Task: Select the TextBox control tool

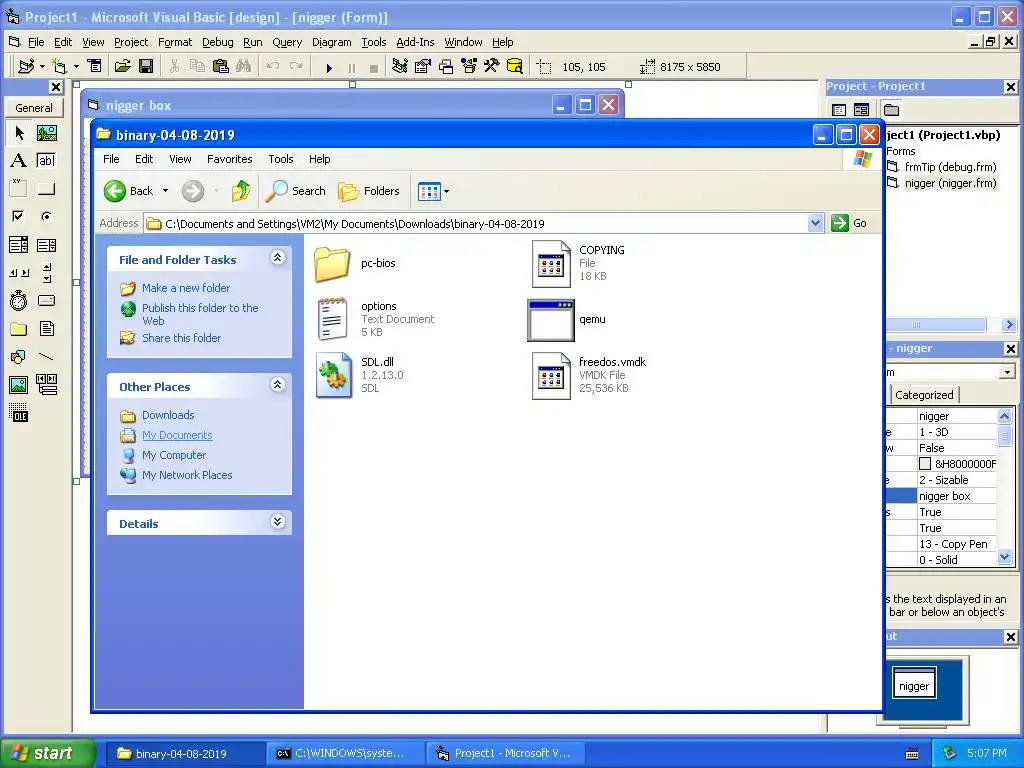Action: tap(46, 161)
